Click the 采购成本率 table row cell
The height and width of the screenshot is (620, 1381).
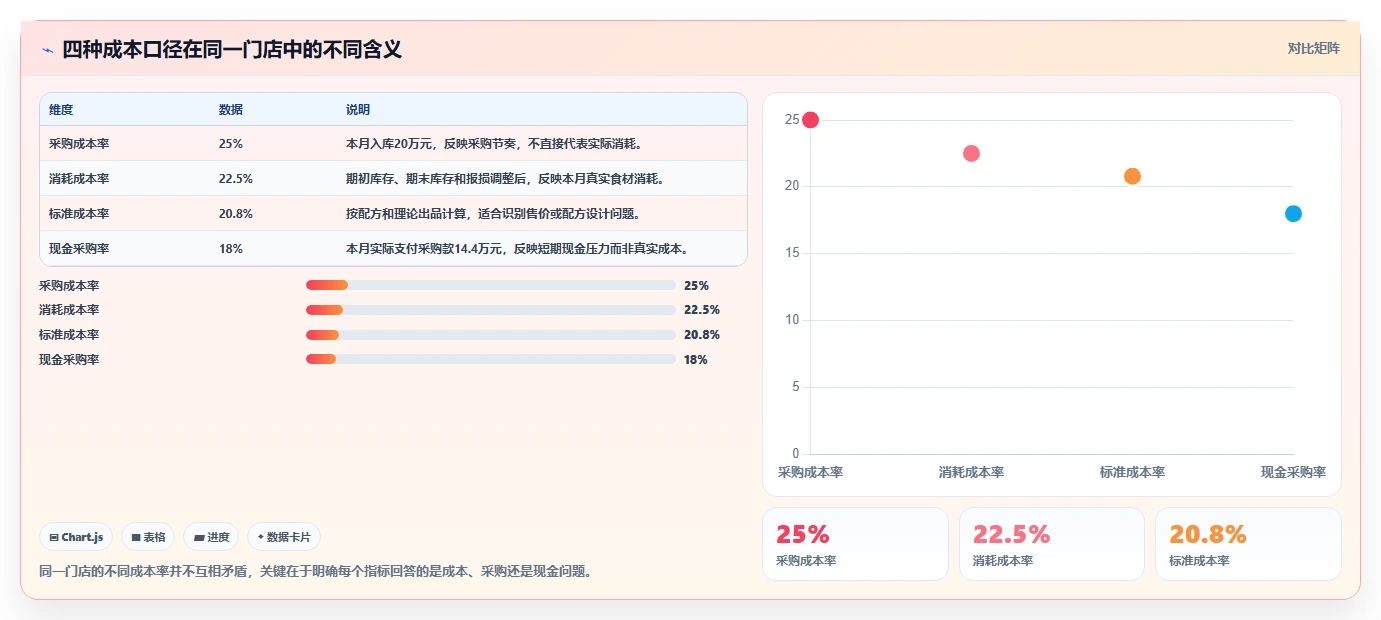79,144
